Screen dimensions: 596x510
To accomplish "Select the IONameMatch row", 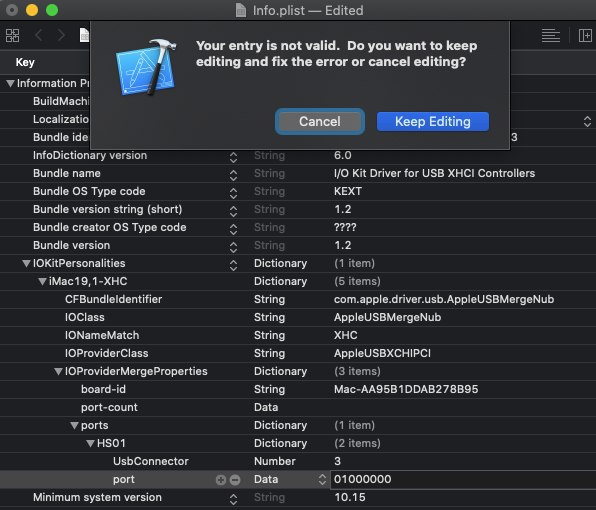I will pos(298,335).
